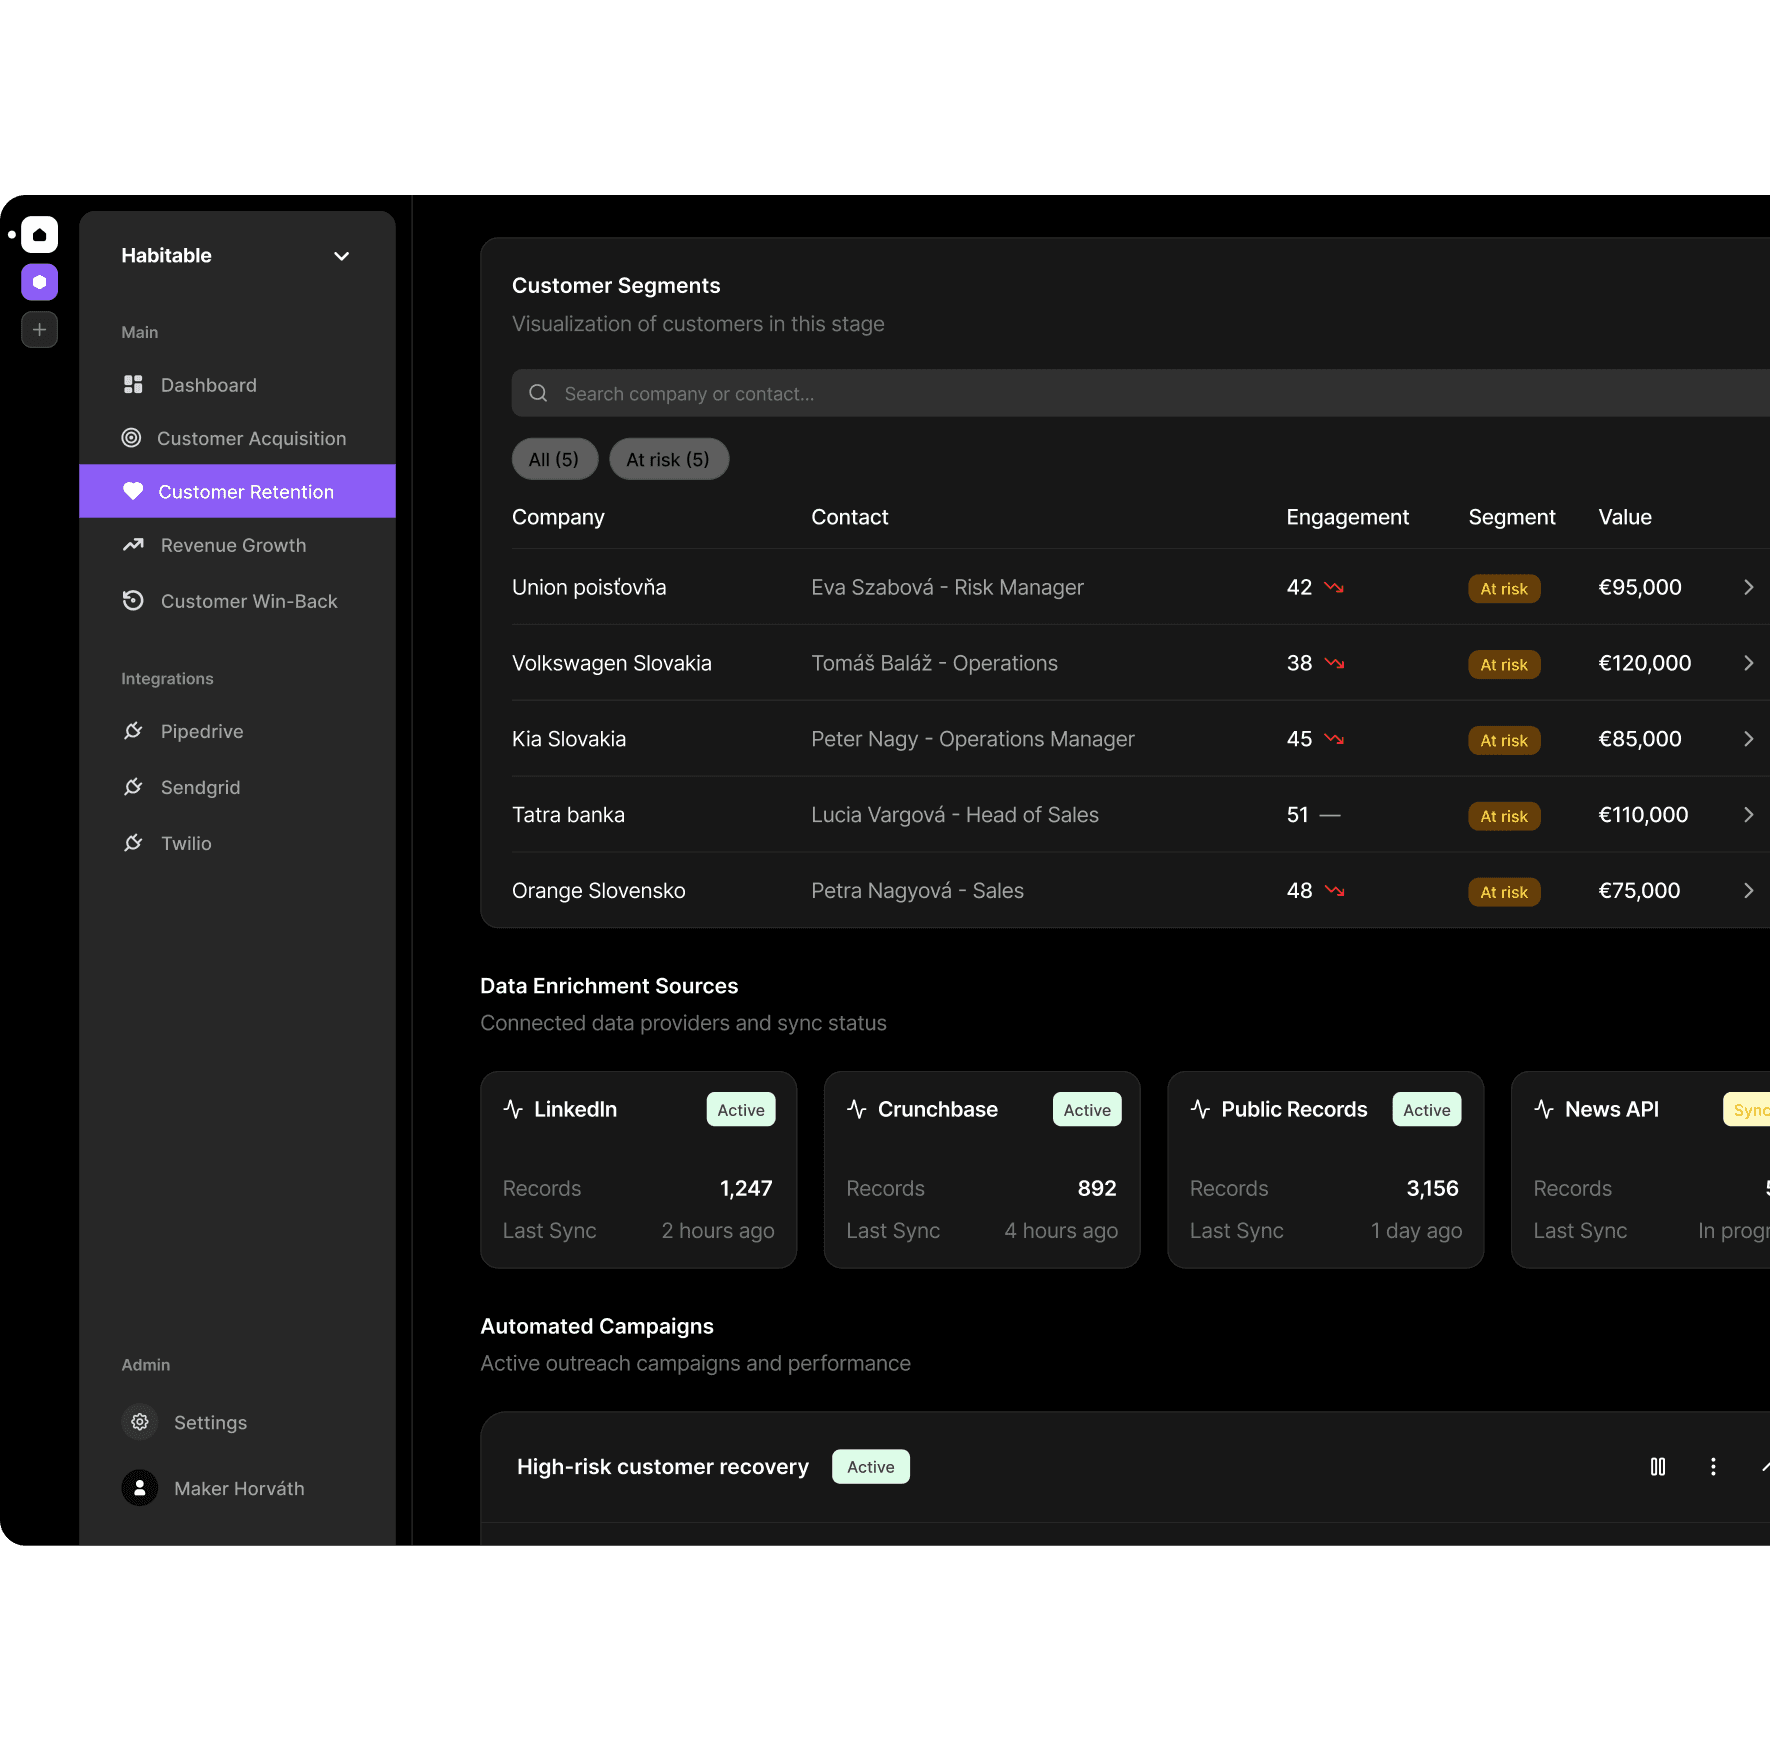Open High-risk customer recovery more options menu
Screen dimensions: 1770x1740
tap(1713, 1466)
